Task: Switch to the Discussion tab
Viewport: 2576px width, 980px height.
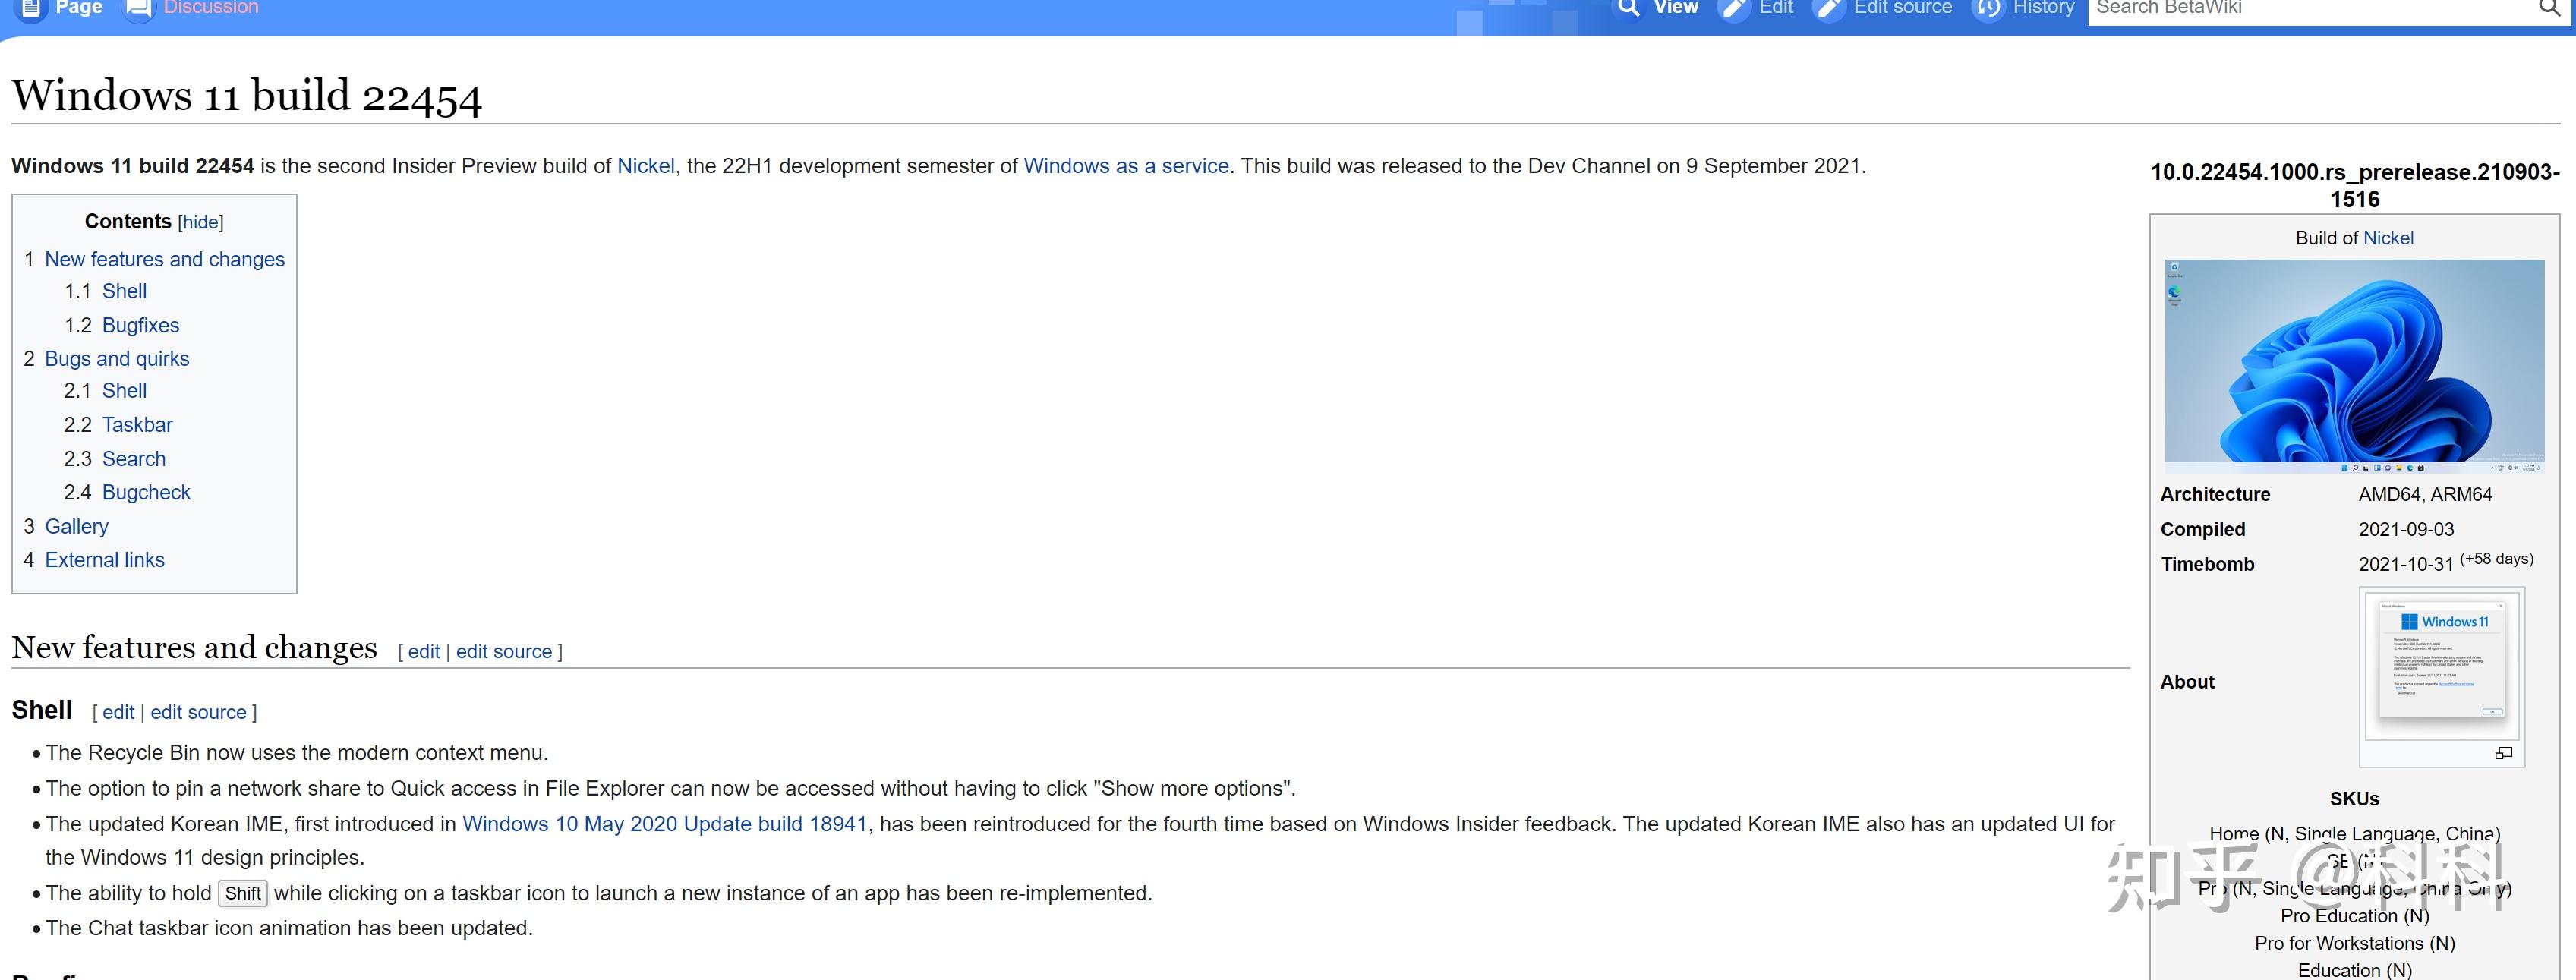Action: coord(210,8)
